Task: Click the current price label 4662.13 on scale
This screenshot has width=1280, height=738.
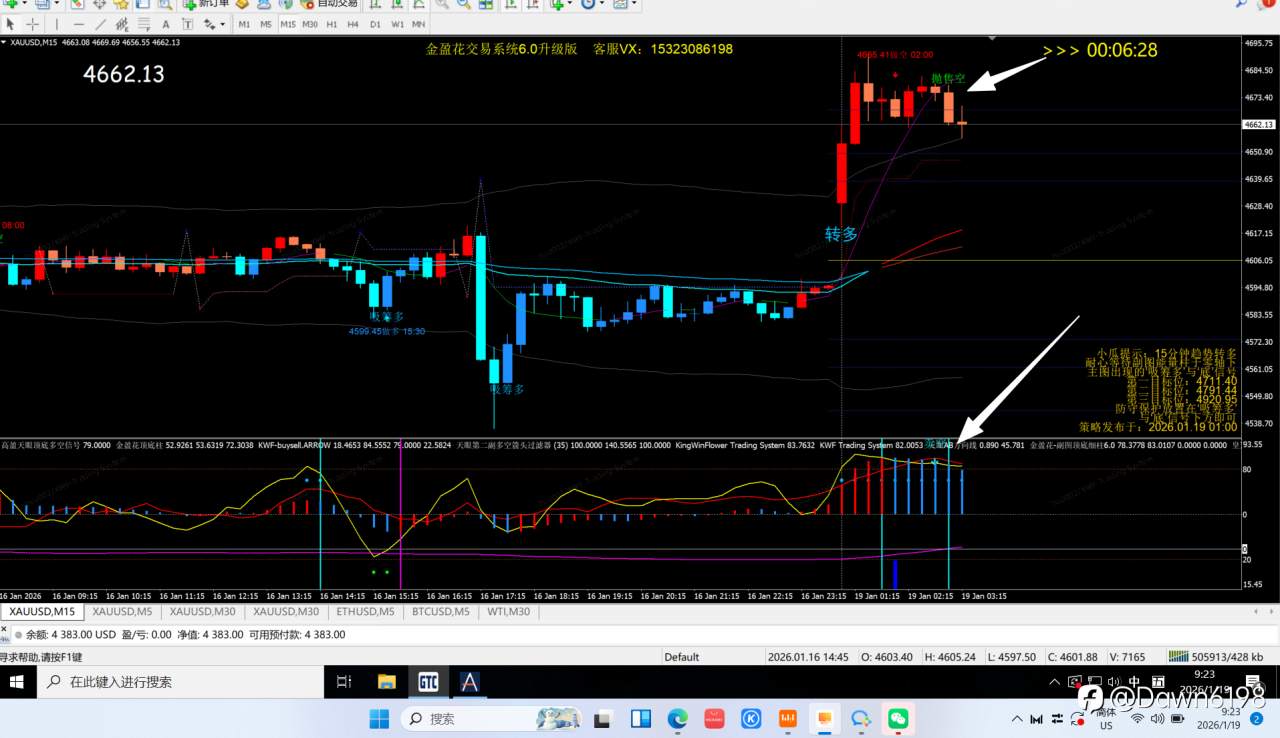Action: click(x=1257, y=125)
